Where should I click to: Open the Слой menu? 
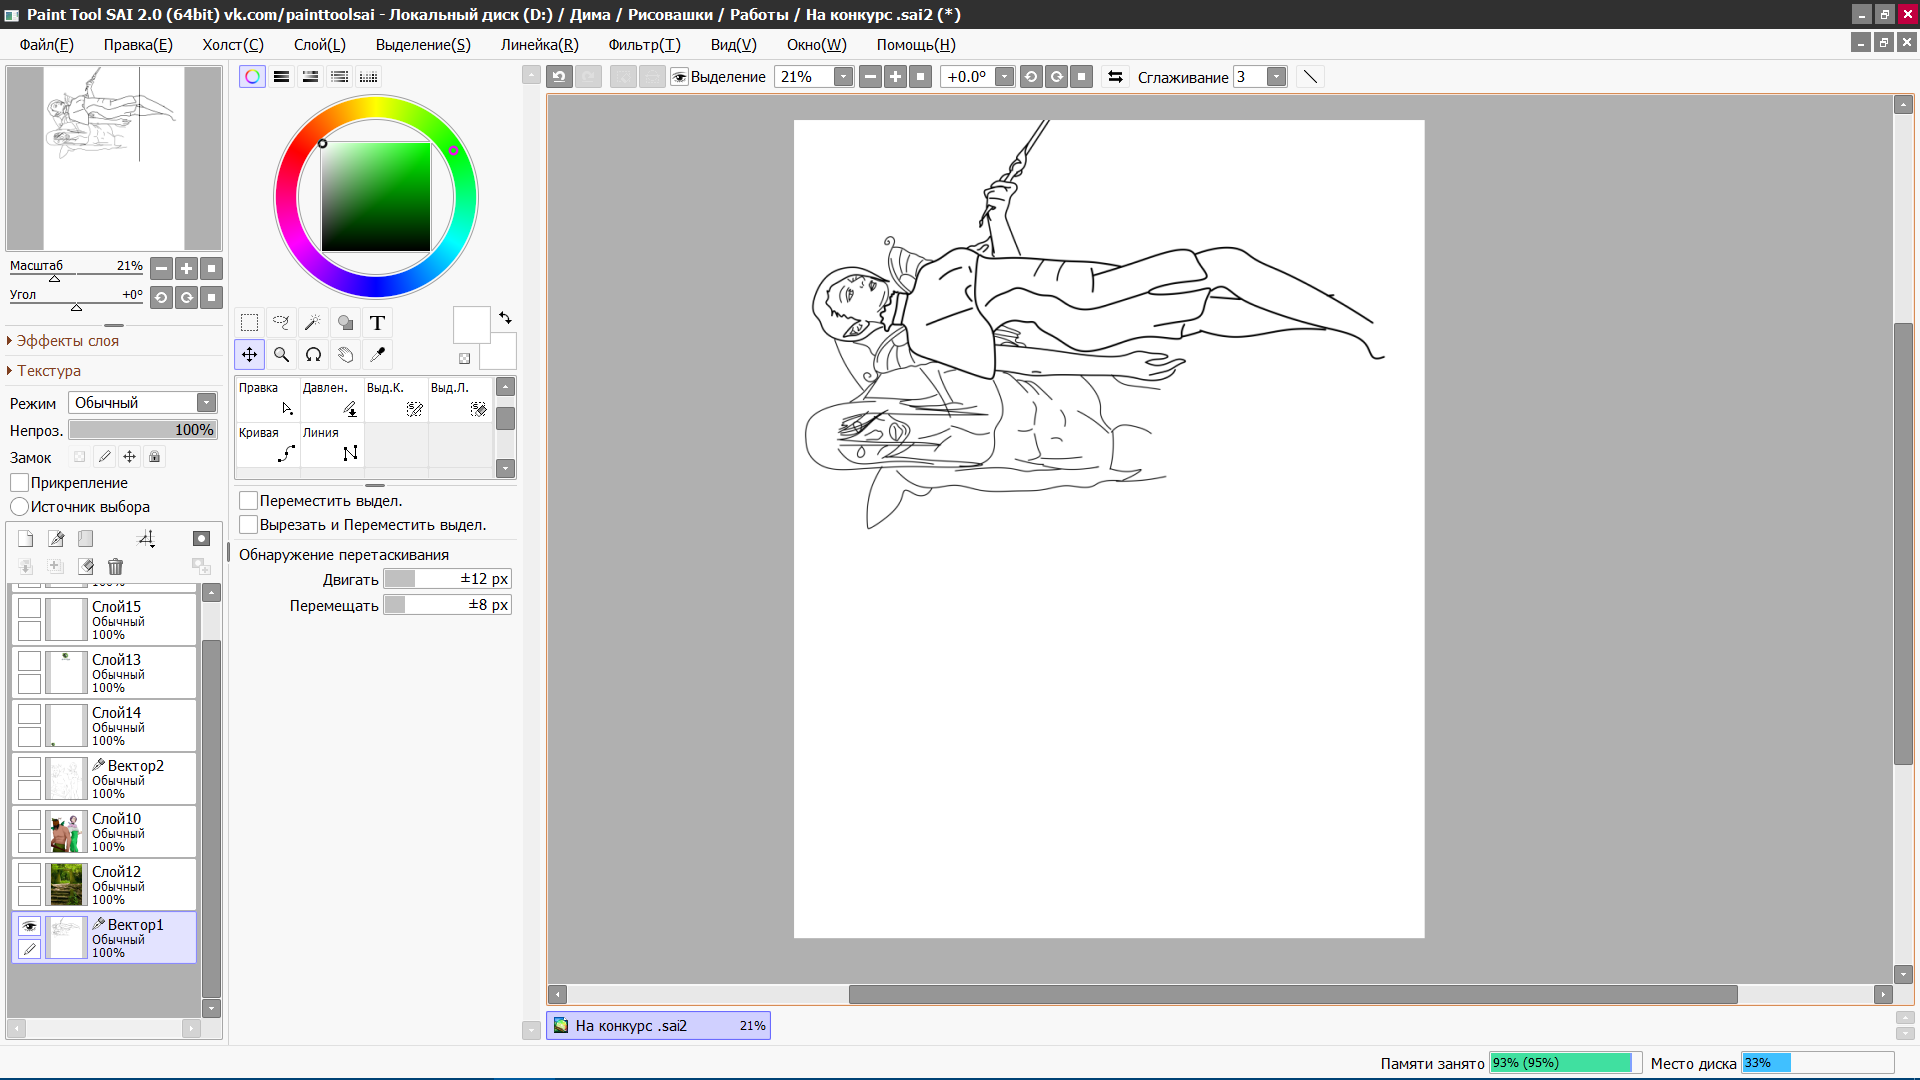click(x=320, y=45)
